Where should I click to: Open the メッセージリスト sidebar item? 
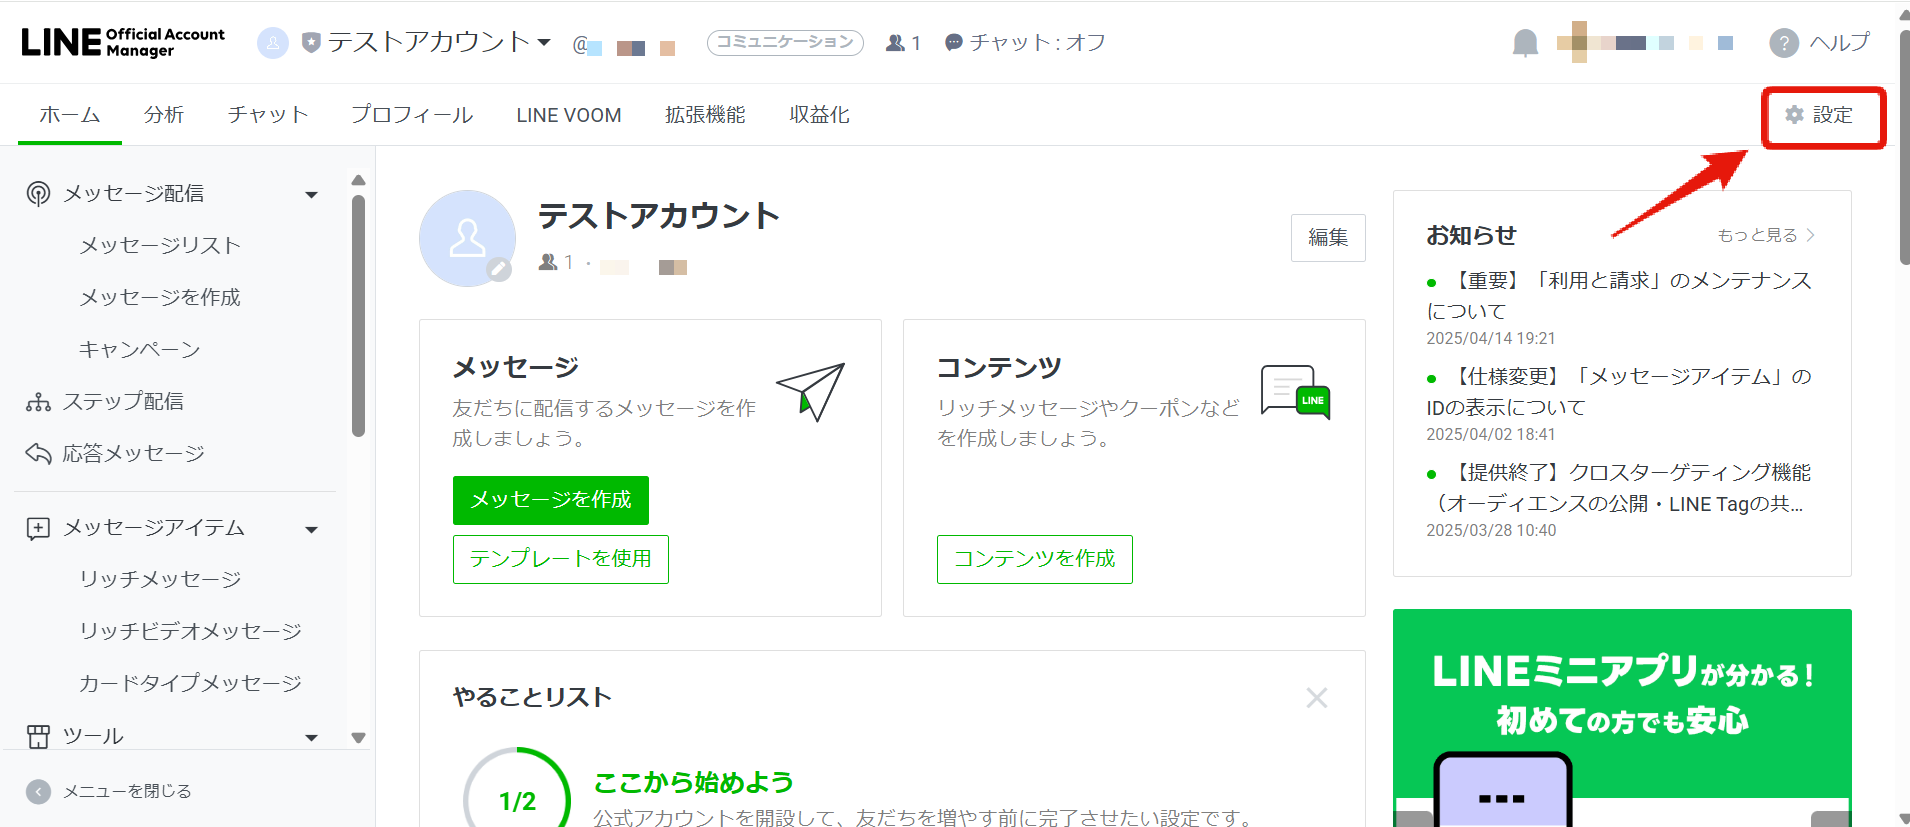point(161,246)
